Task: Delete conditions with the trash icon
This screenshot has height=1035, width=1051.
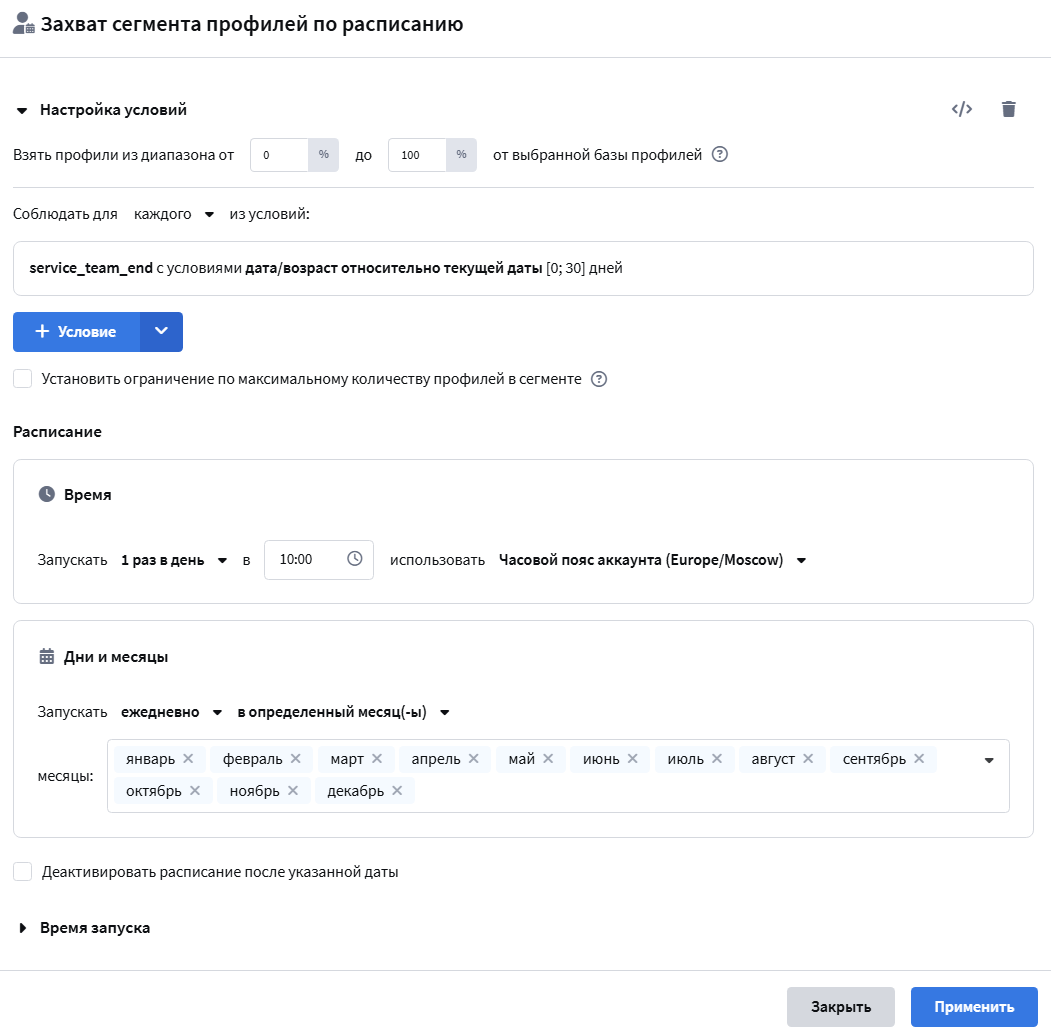Action: coord(1008,109)
